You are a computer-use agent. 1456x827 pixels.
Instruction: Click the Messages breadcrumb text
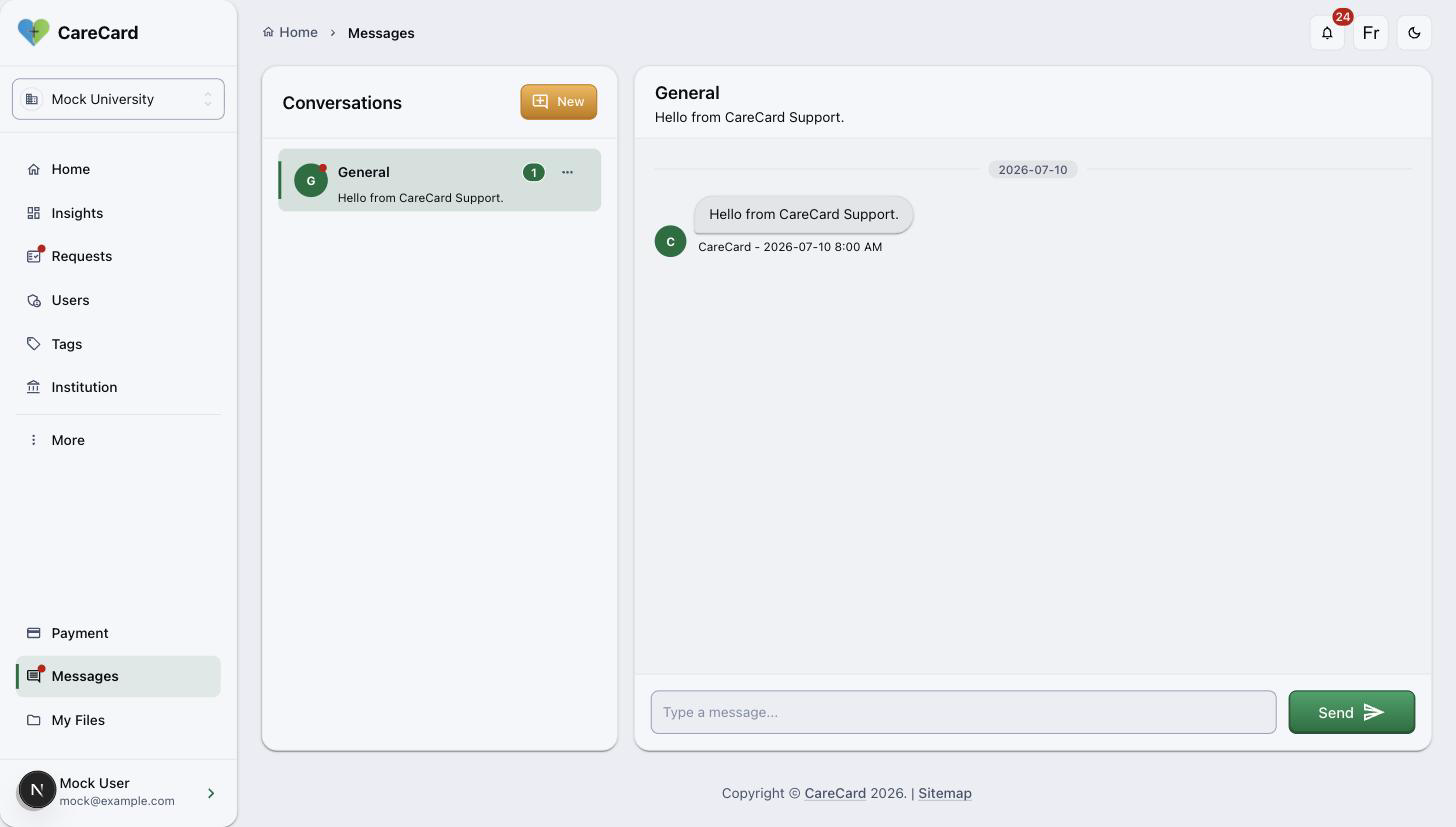tap(381, 33)
